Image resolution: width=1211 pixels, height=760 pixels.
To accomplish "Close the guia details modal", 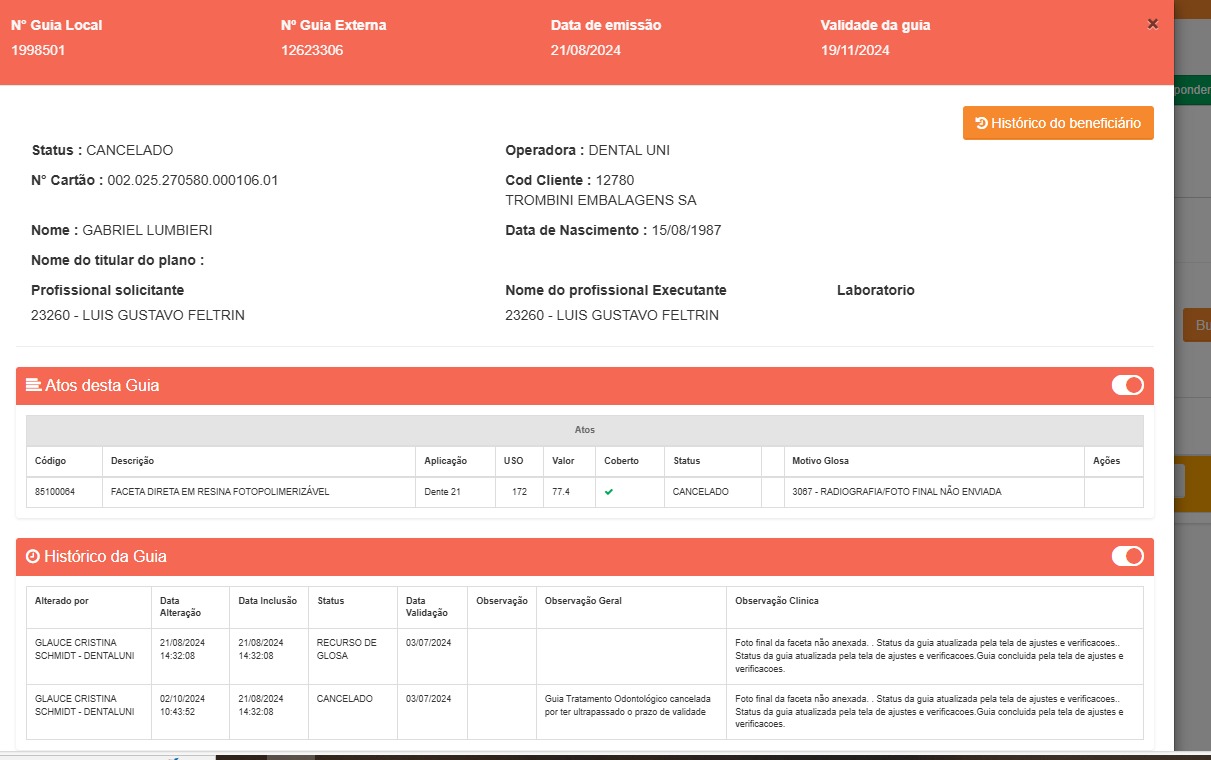I will pyautogui.click(x=1152, y=24).
